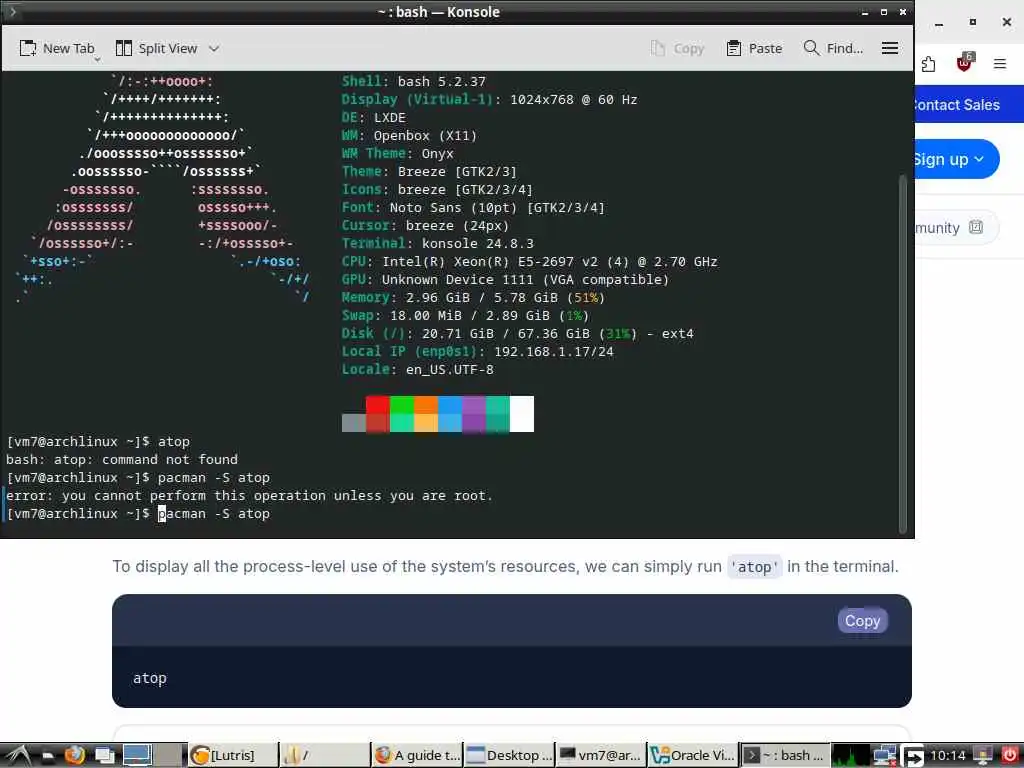
Task: Click the CPU usage monitor graph in tray
Action: point(851,756)
